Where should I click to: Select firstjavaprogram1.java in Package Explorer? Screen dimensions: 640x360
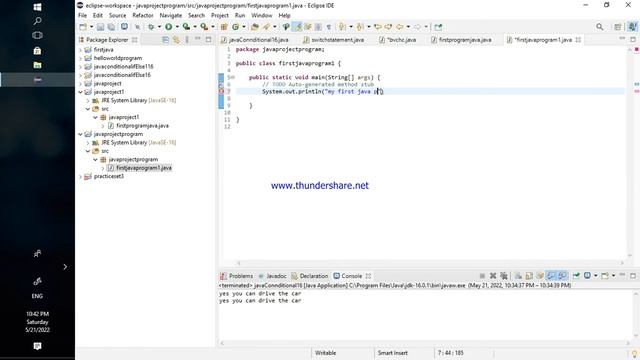pos(144,168)
